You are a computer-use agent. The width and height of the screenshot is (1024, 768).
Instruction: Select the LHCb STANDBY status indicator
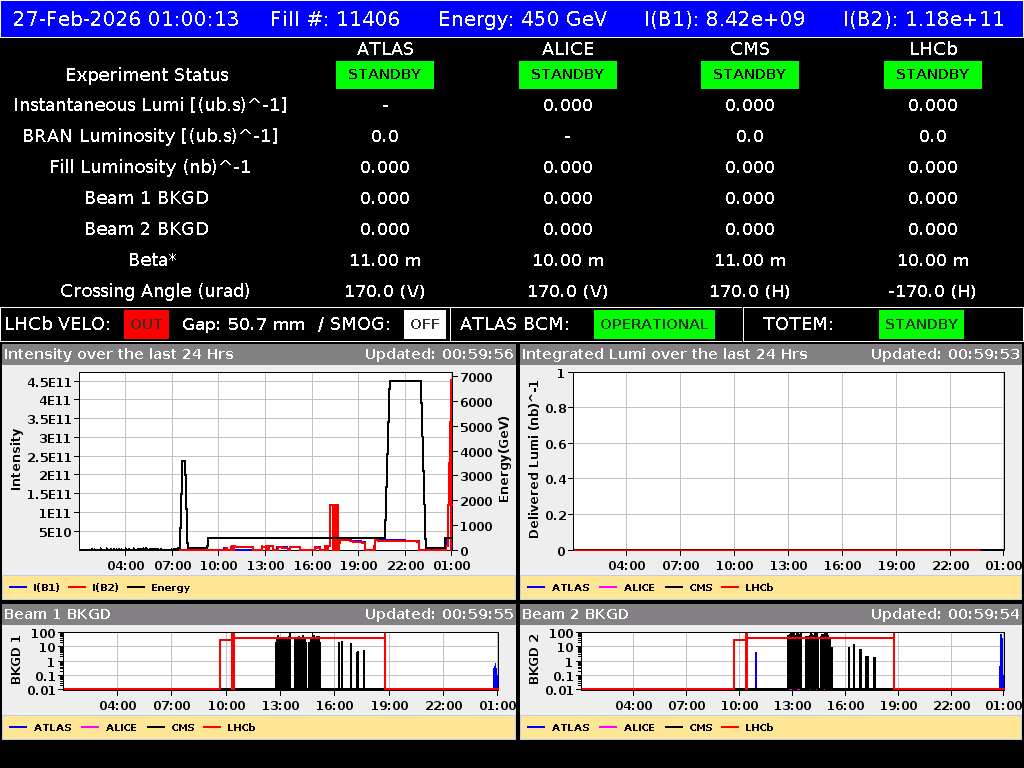(932, 74)
